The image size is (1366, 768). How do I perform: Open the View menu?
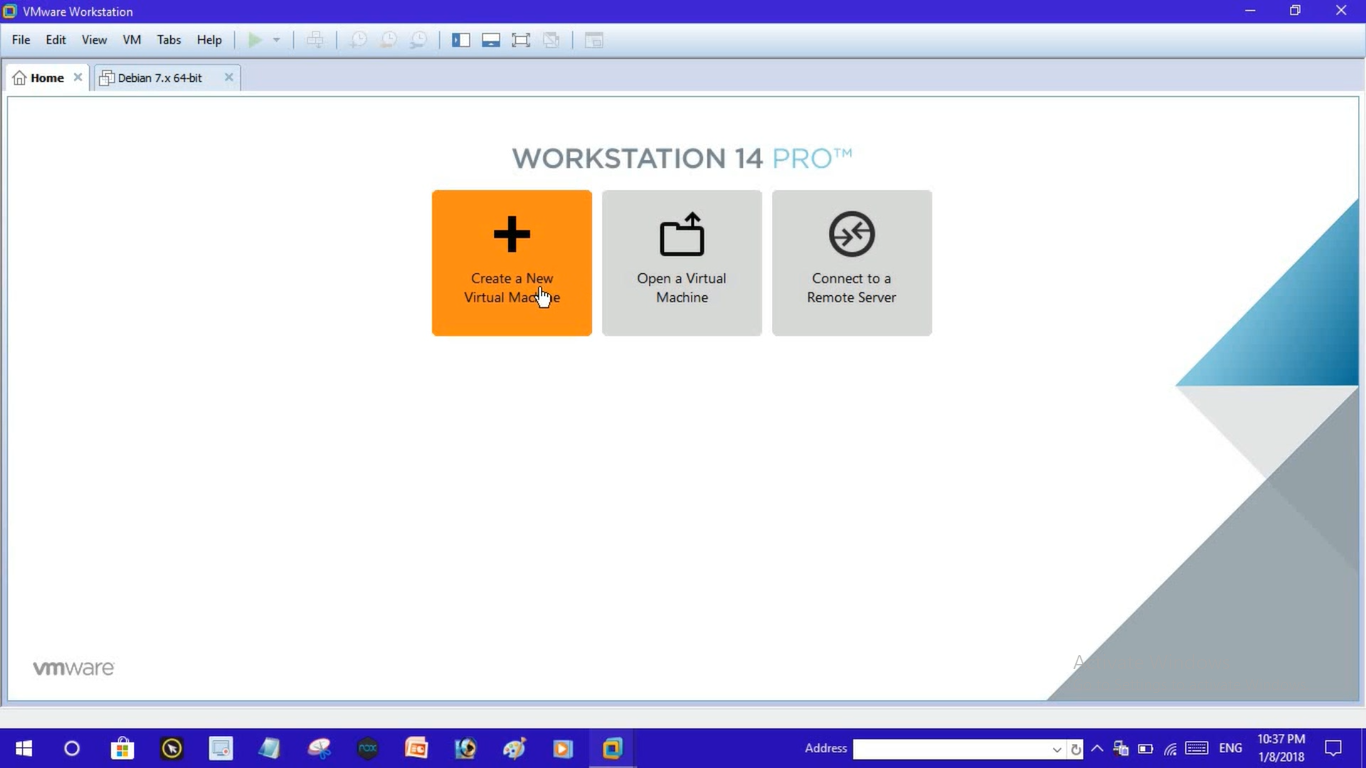[x=94, y=40]
